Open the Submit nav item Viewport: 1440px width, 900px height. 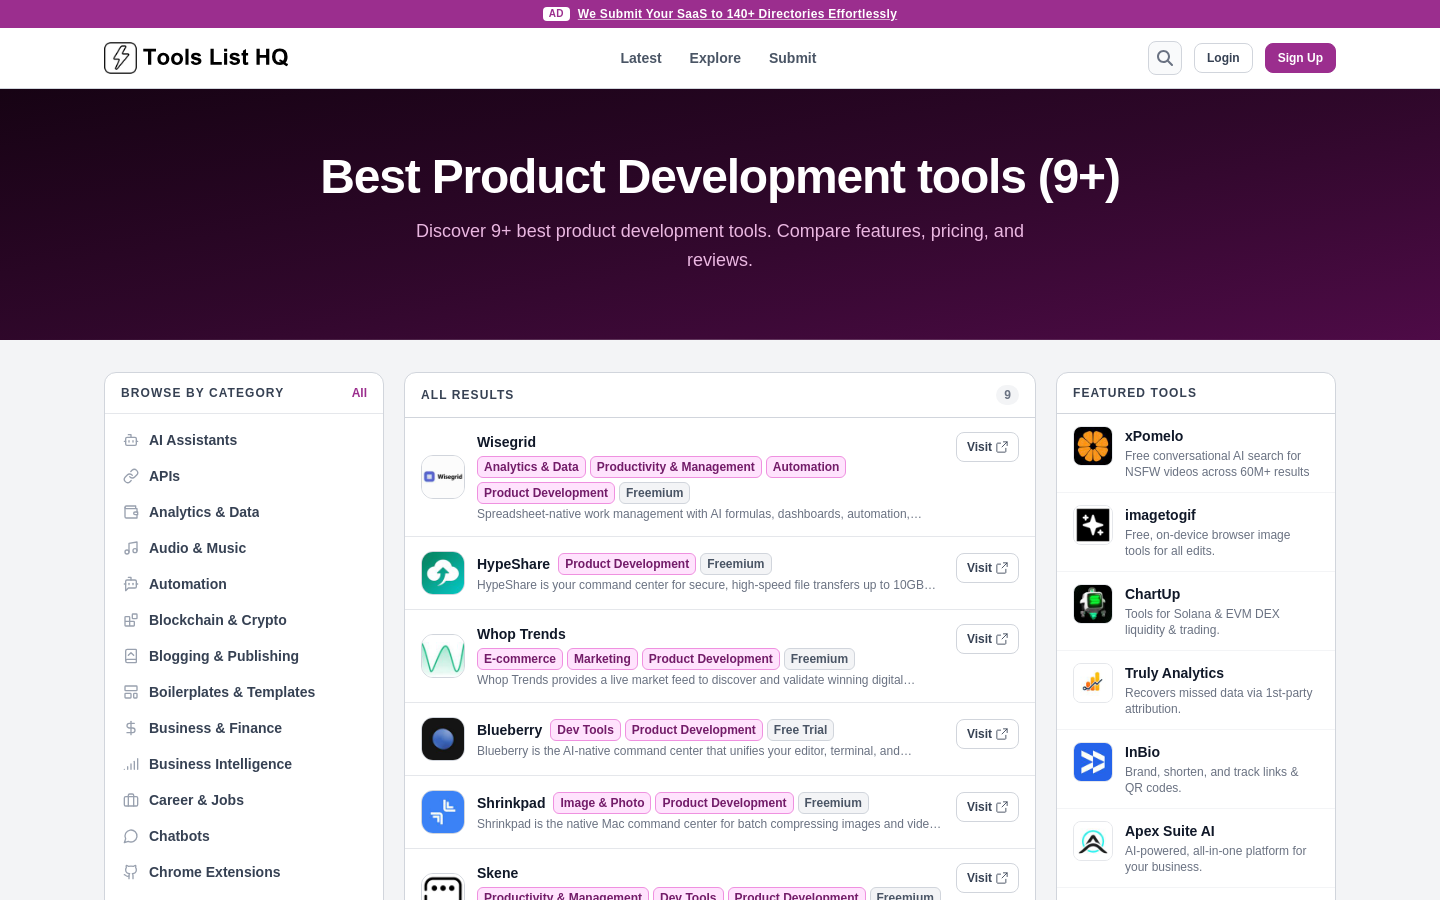[792, 58]
